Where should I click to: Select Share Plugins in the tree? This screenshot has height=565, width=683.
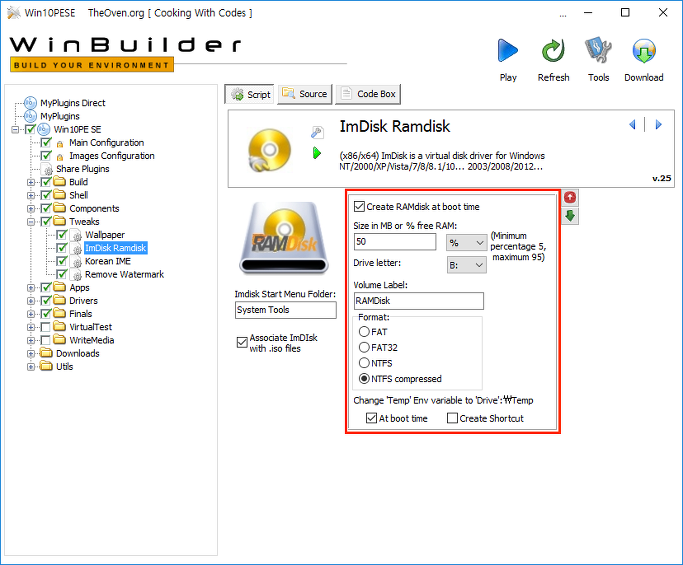pyautogui.click(x=82, y=169)
